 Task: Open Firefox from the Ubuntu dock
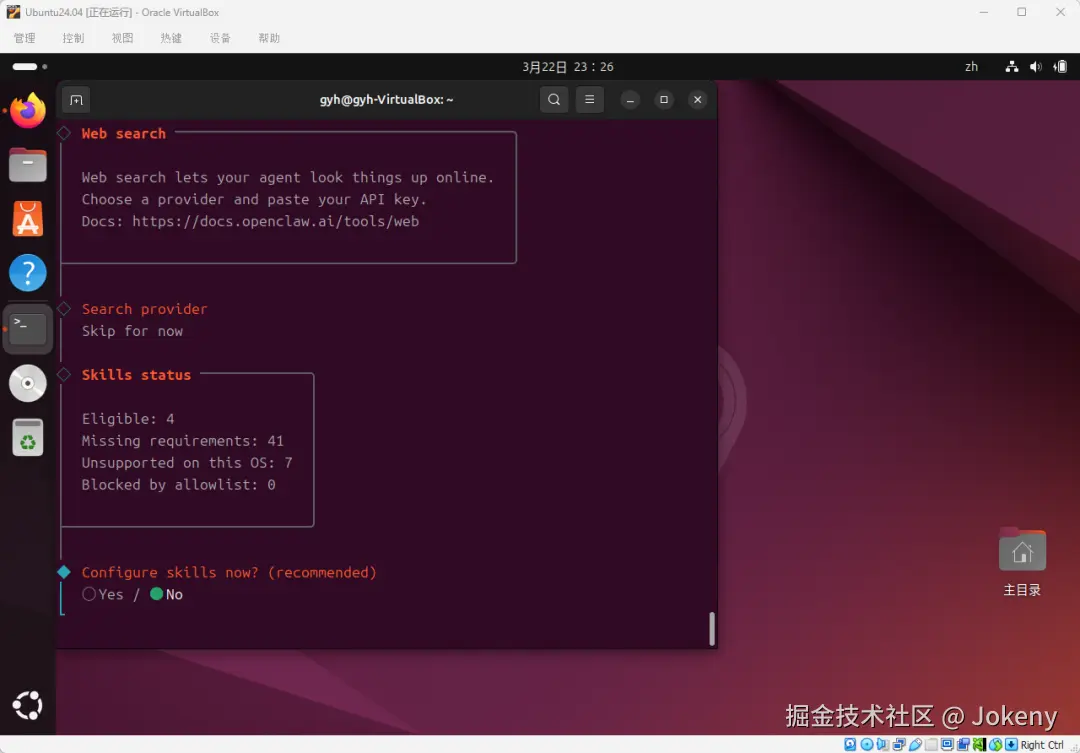click(x=28, y=111)
